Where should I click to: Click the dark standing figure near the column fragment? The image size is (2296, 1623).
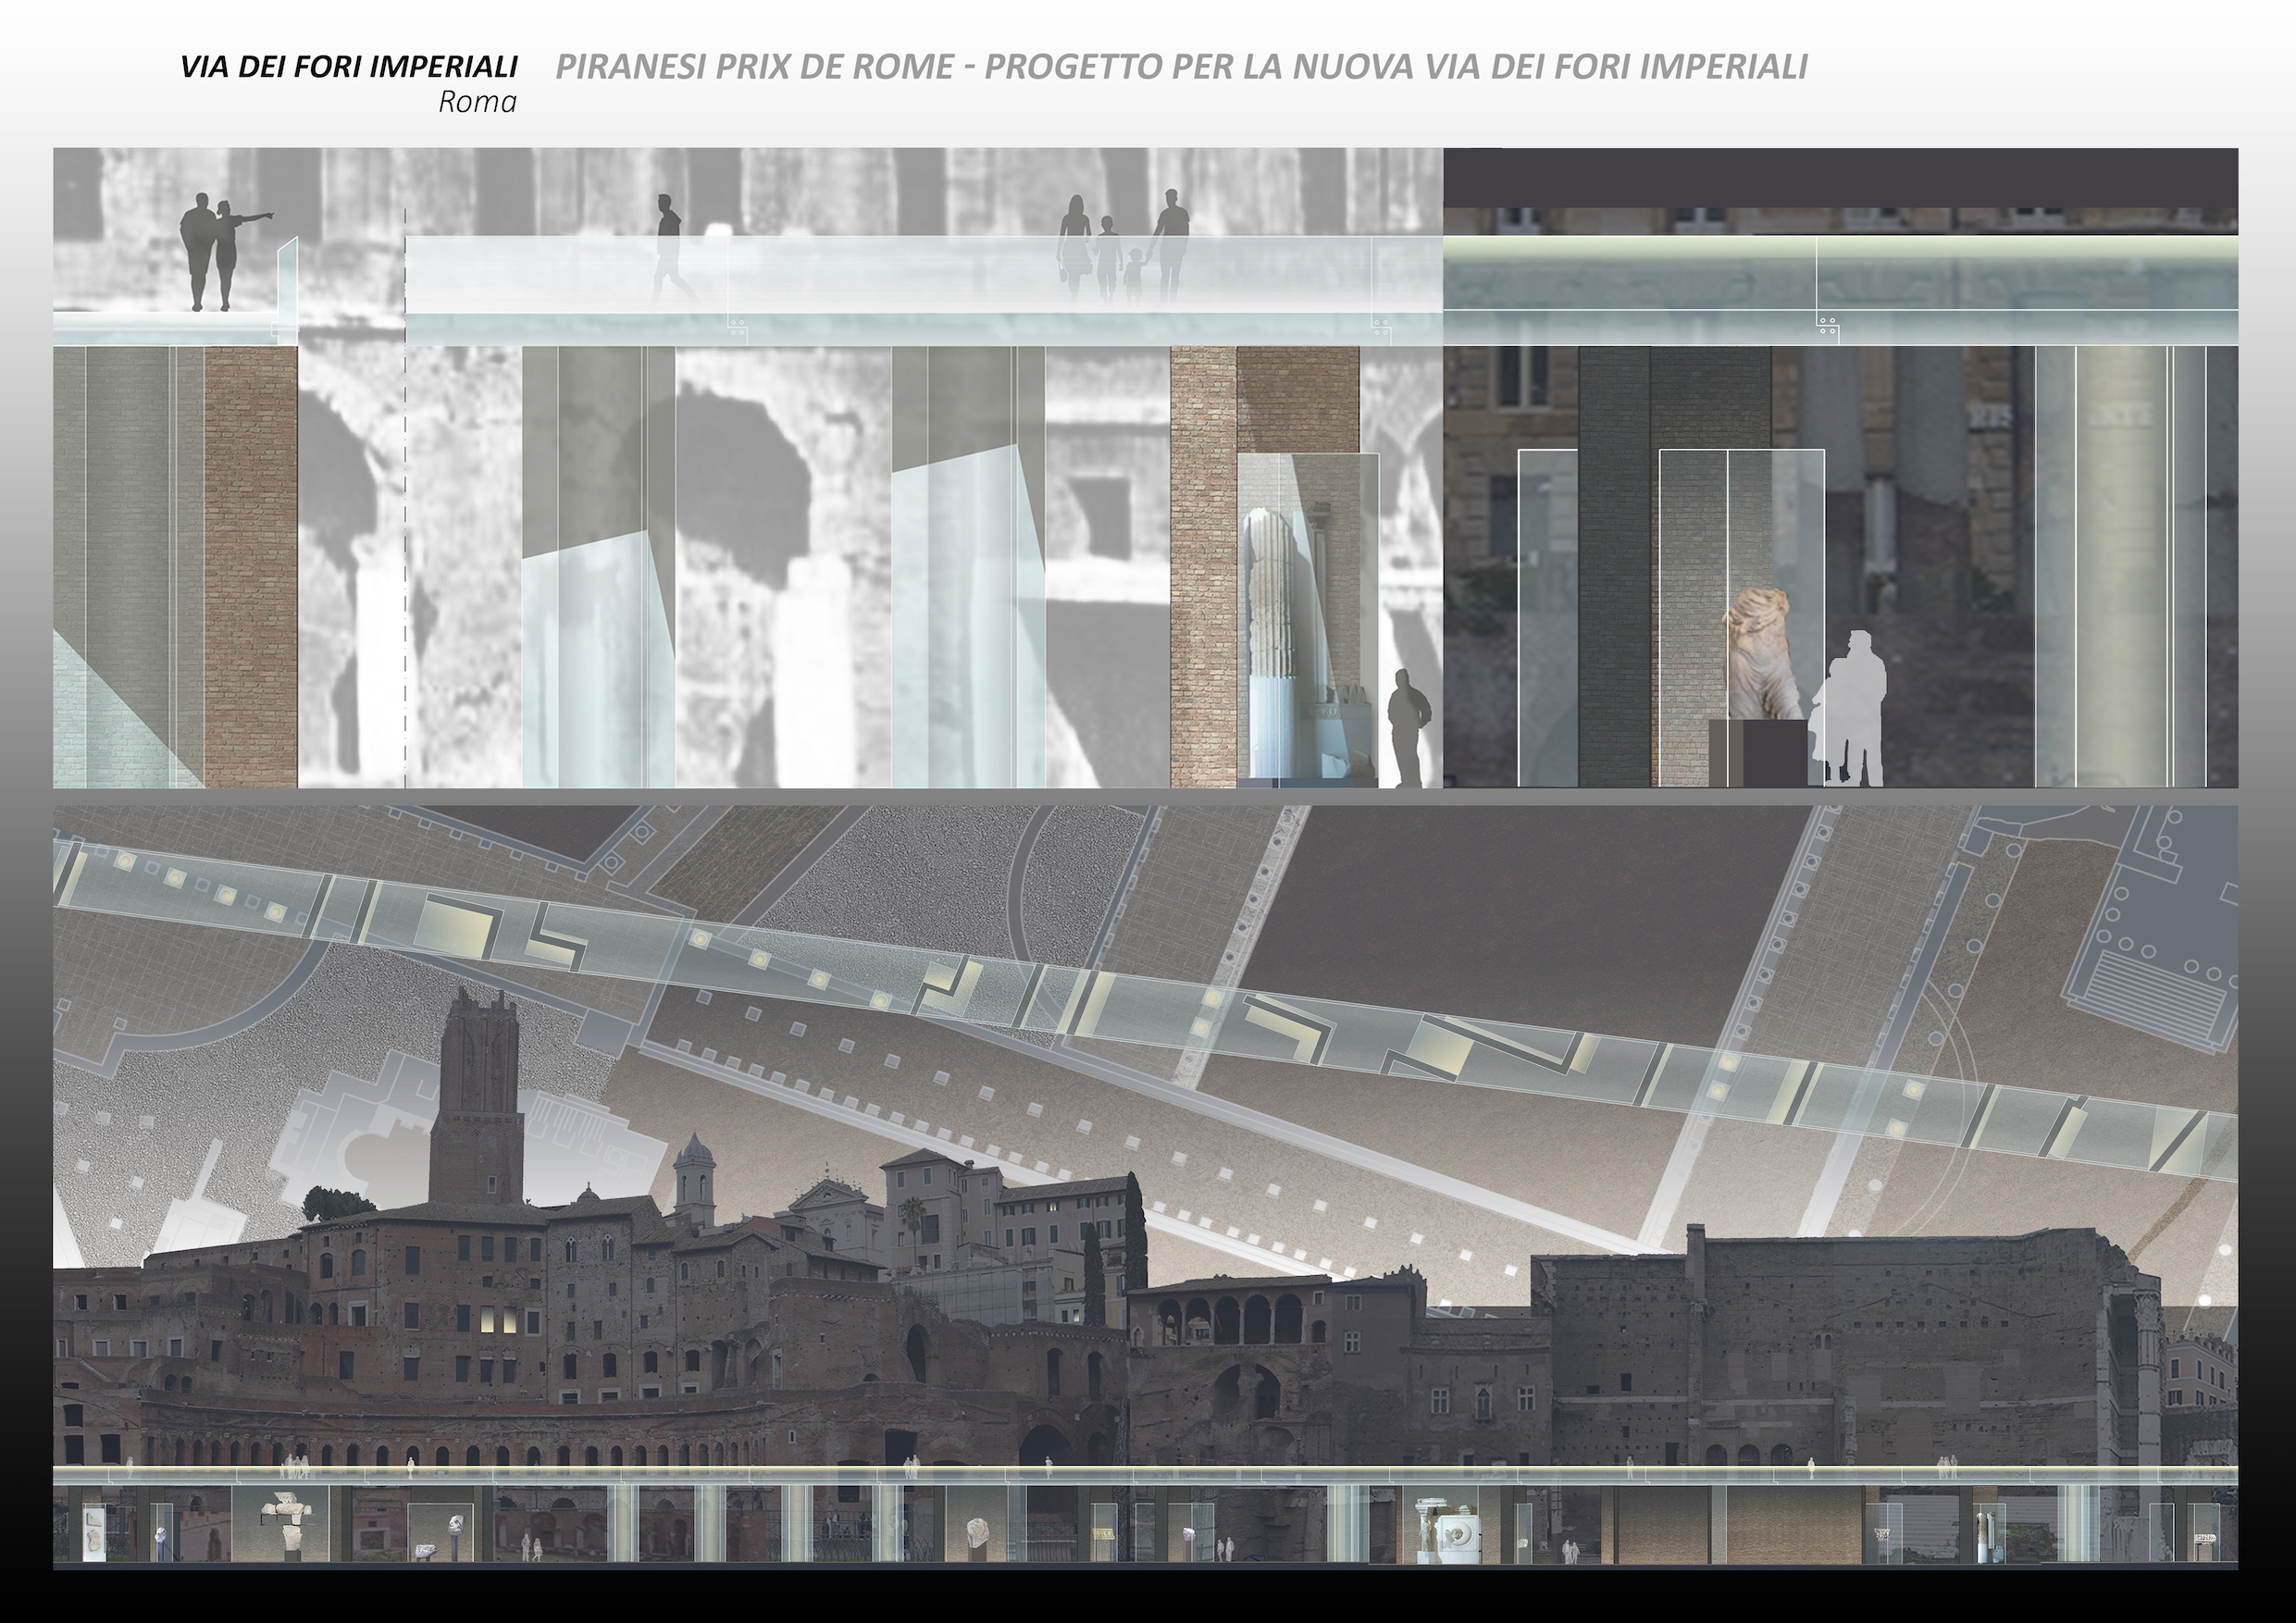(1409, 728)
